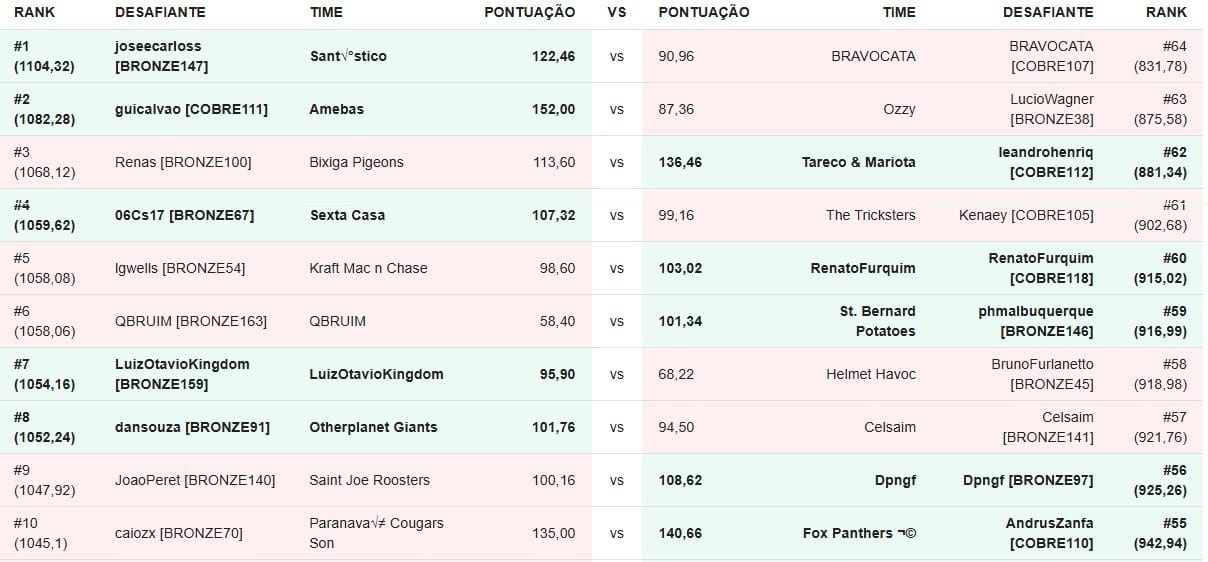Select the Sexta Casa team name
Viewport: 1208px width, 562px height.
point(347,215)
